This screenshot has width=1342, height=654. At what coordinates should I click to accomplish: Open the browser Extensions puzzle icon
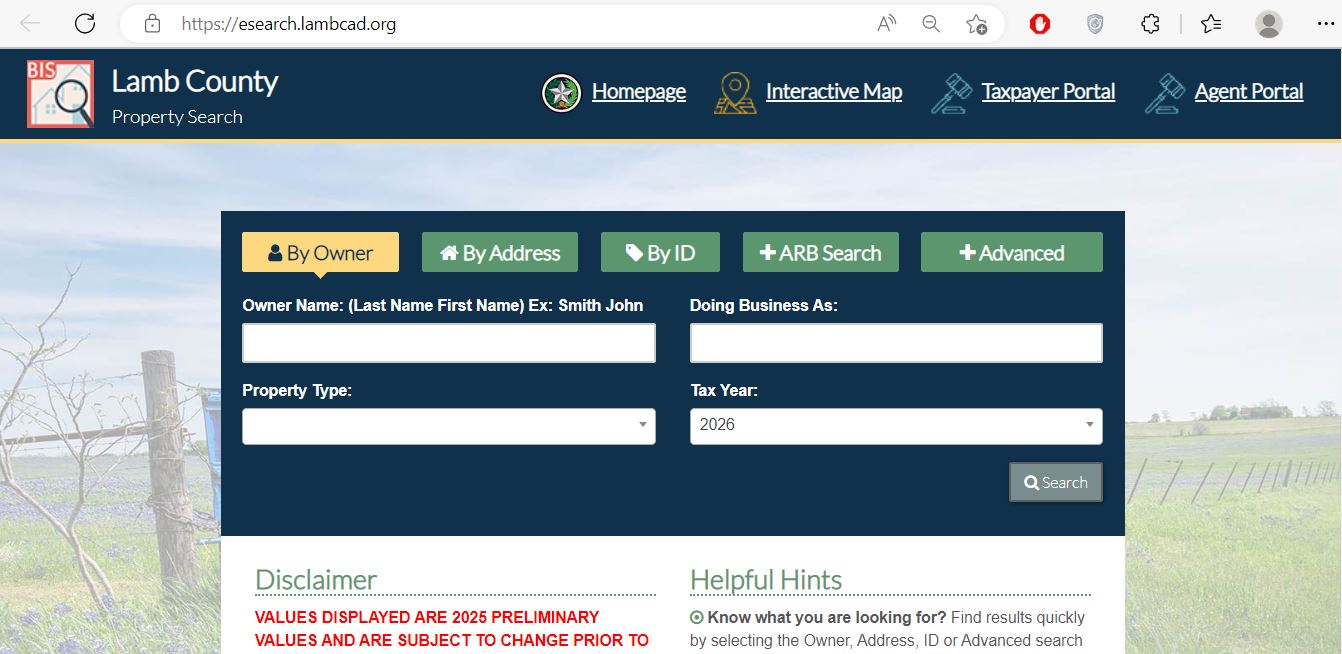tap(1150, 24)
